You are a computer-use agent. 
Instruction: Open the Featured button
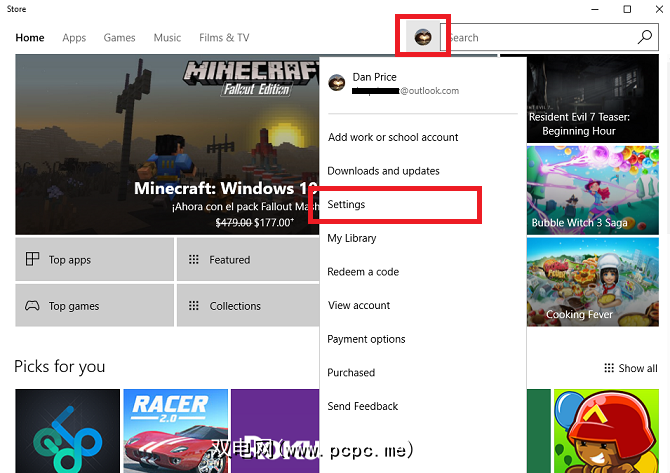pos(248,259)
